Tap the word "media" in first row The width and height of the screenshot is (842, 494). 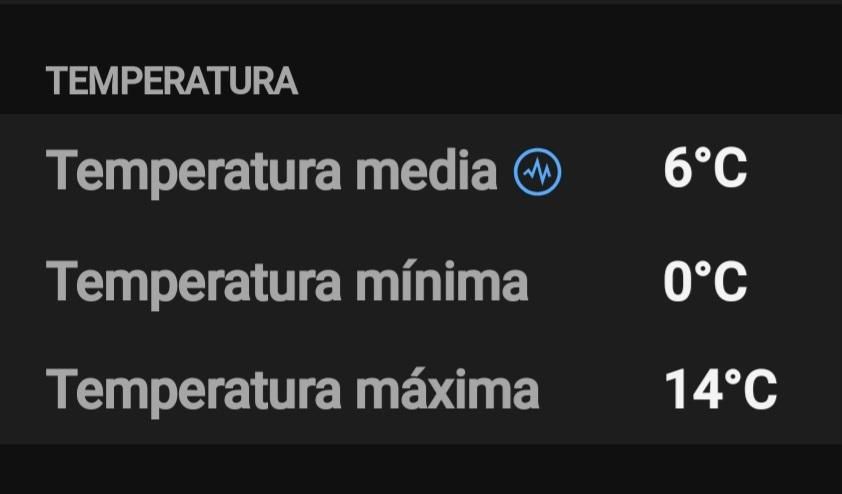pos(427,172)
